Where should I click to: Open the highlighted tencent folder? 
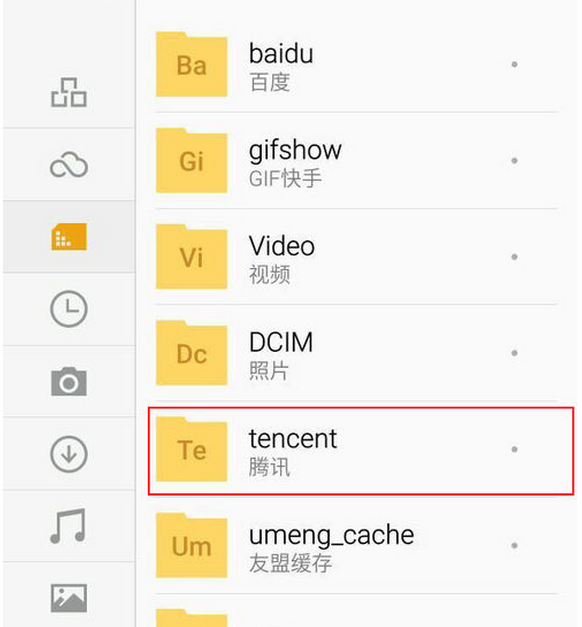point(361,451)
